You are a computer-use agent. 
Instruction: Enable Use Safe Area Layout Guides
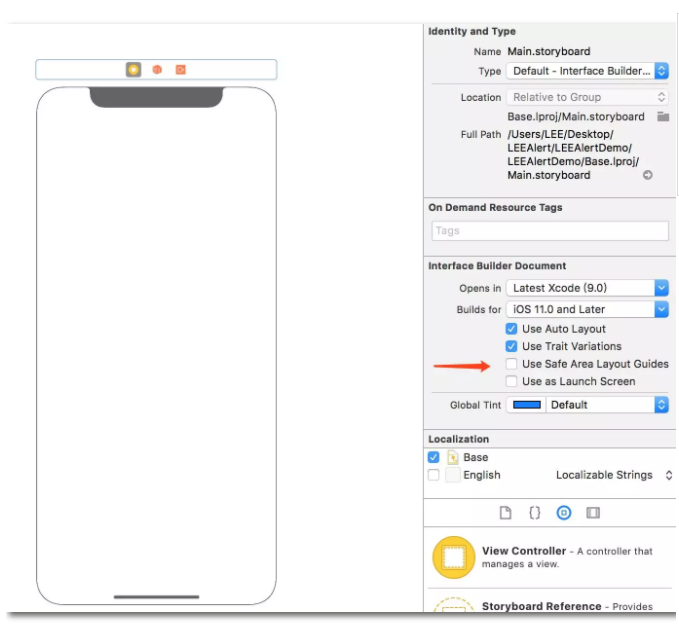click(511, 364)
